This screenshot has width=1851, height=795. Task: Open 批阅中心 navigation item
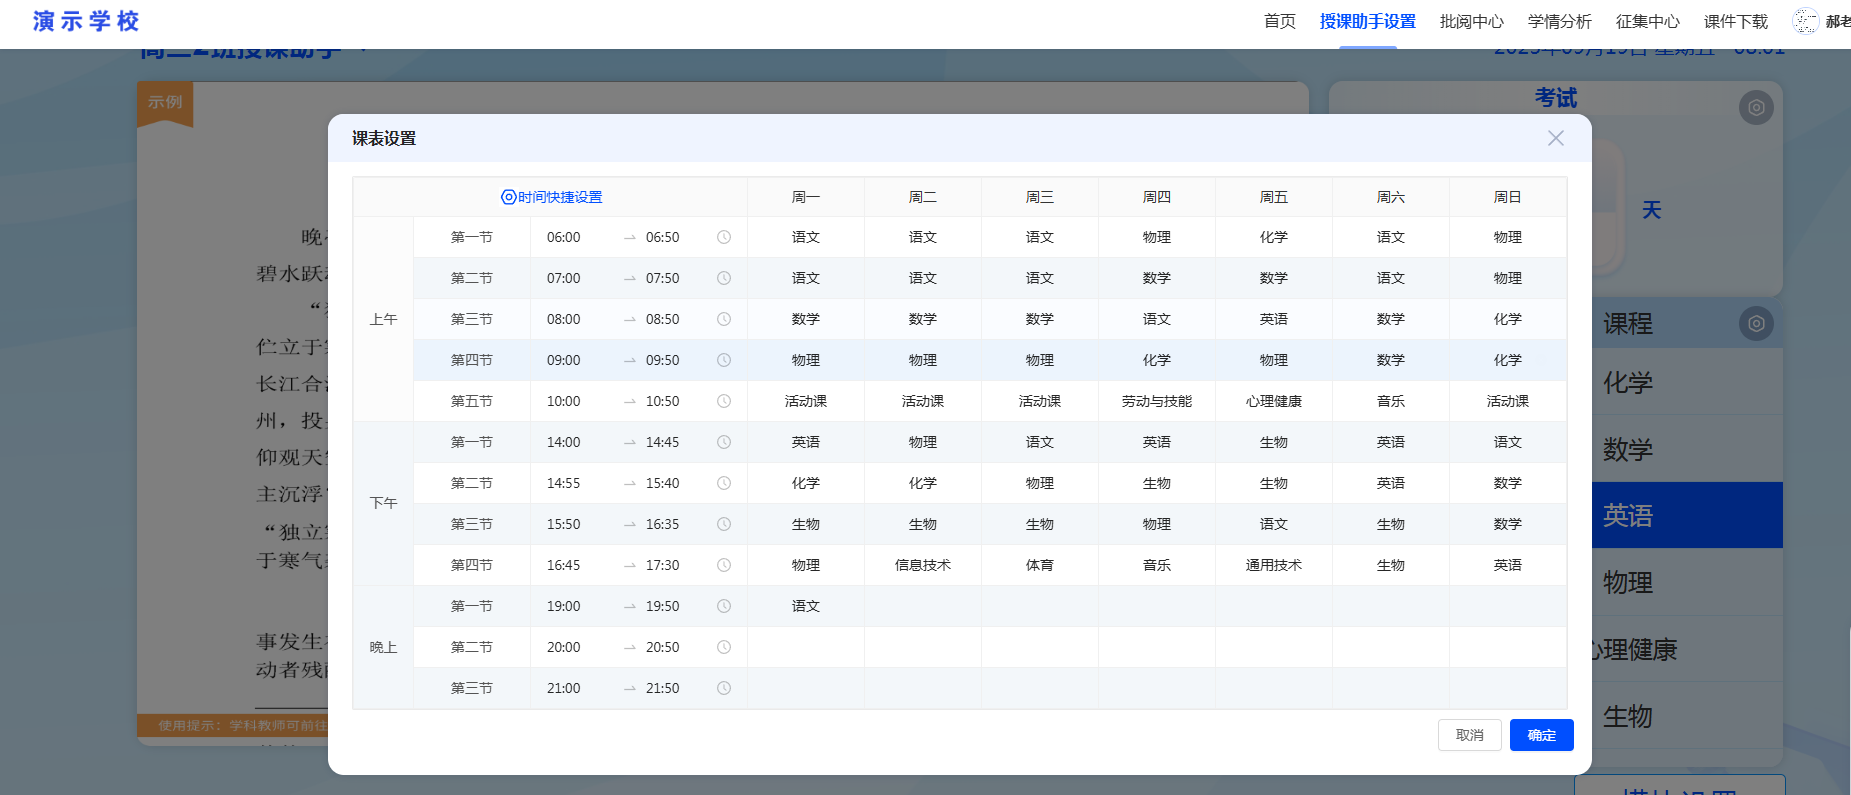point(1471,21)
